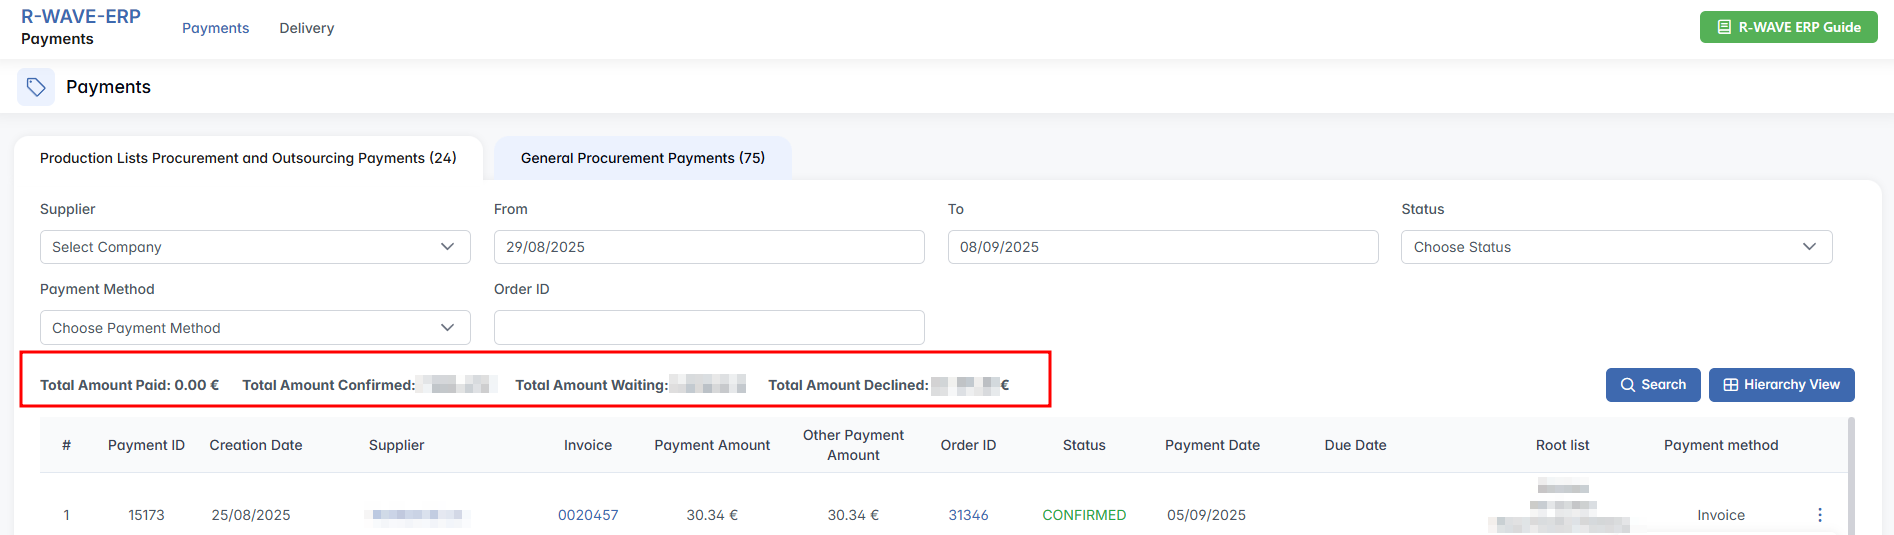Click the Payment Amount column header
The image size is (1894, 535).
pos(712,445)
